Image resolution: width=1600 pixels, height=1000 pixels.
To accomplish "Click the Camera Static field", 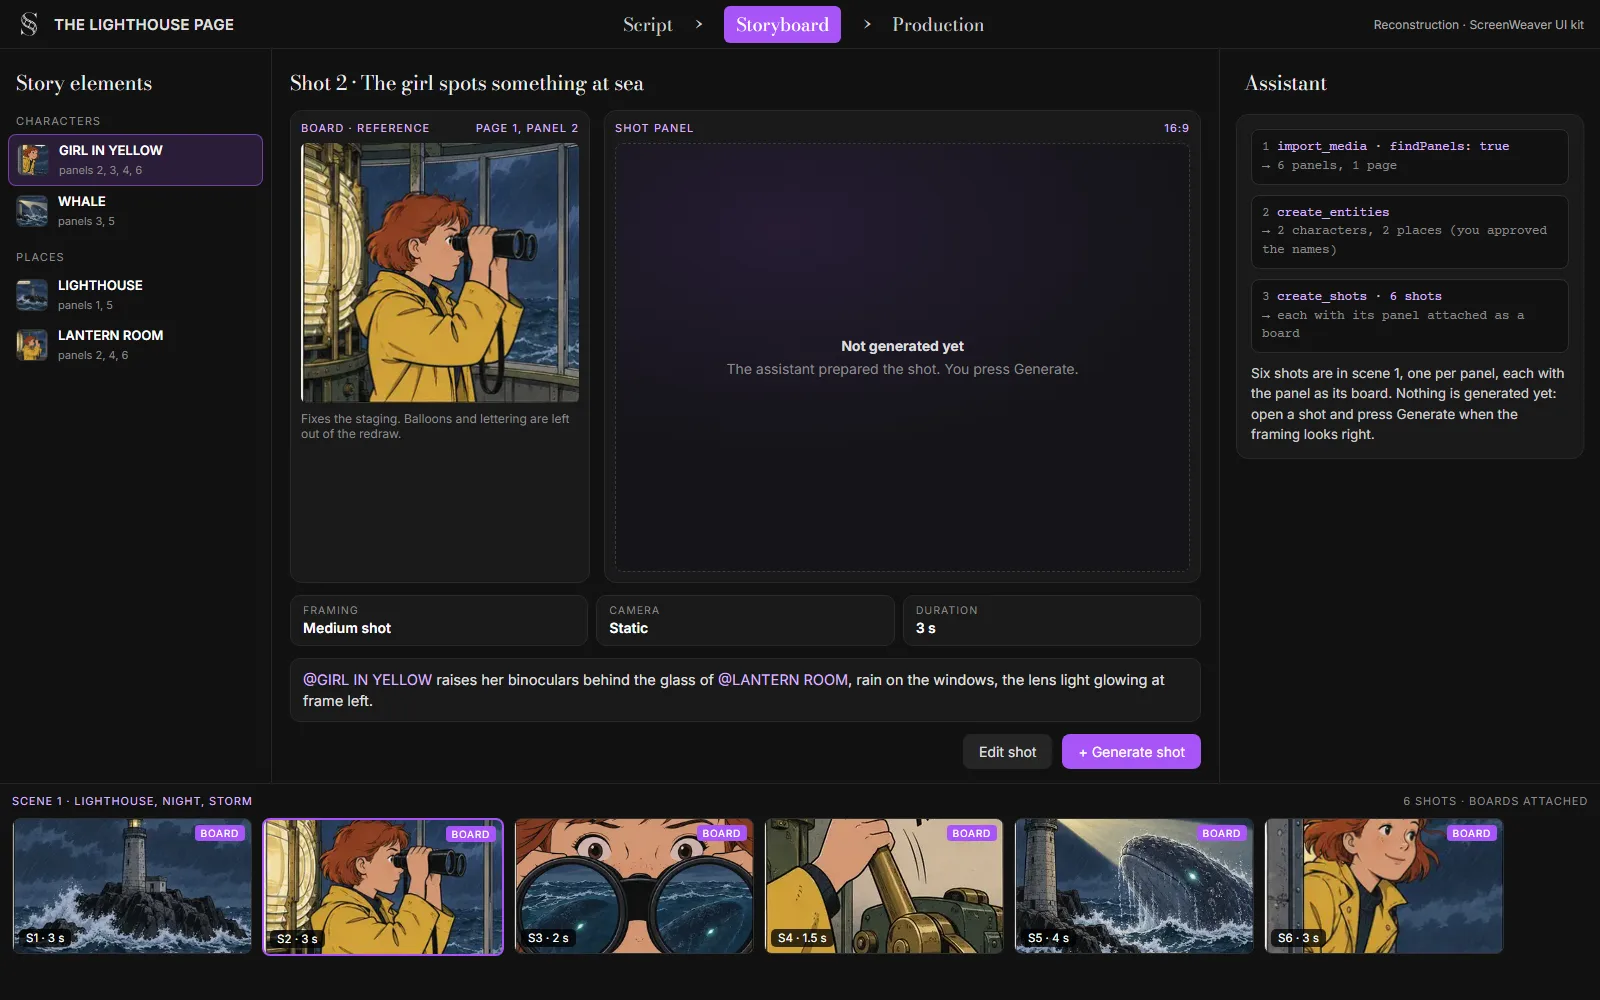I will click(x=745, y=620).
